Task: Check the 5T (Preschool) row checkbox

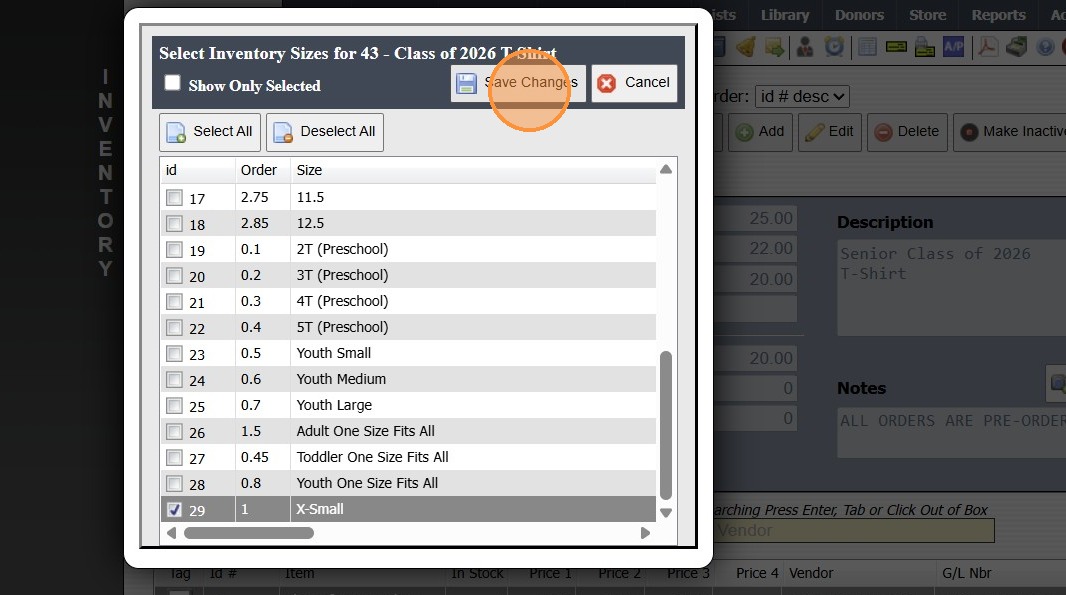Action: [174, 328]
